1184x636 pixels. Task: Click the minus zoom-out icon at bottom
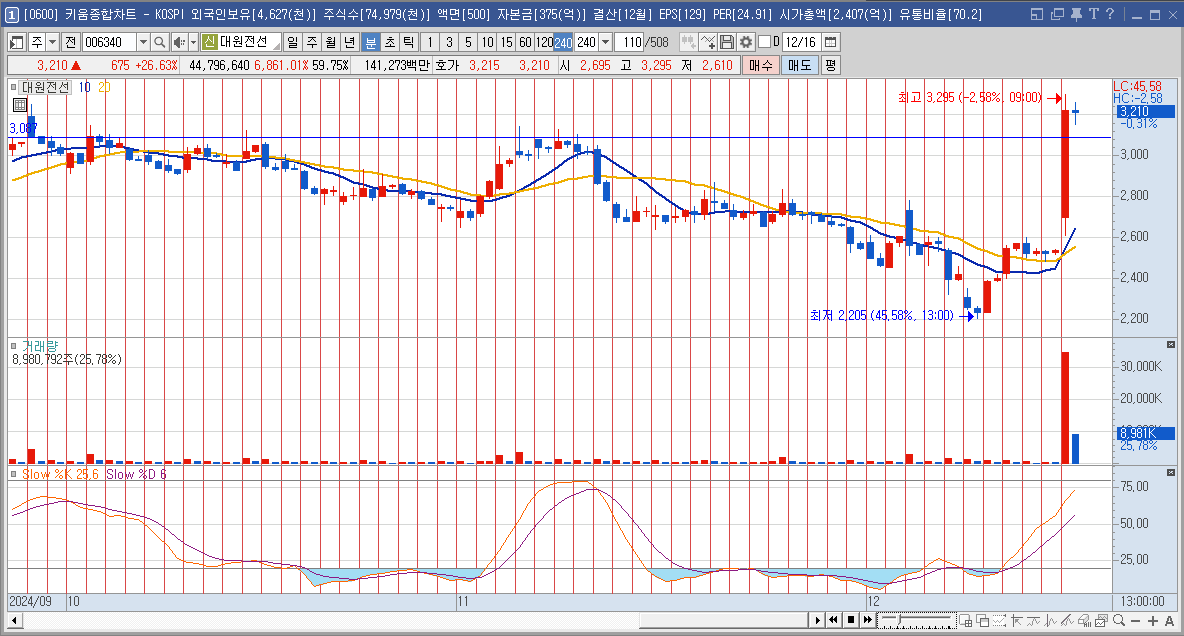[x=1136, y=620]
